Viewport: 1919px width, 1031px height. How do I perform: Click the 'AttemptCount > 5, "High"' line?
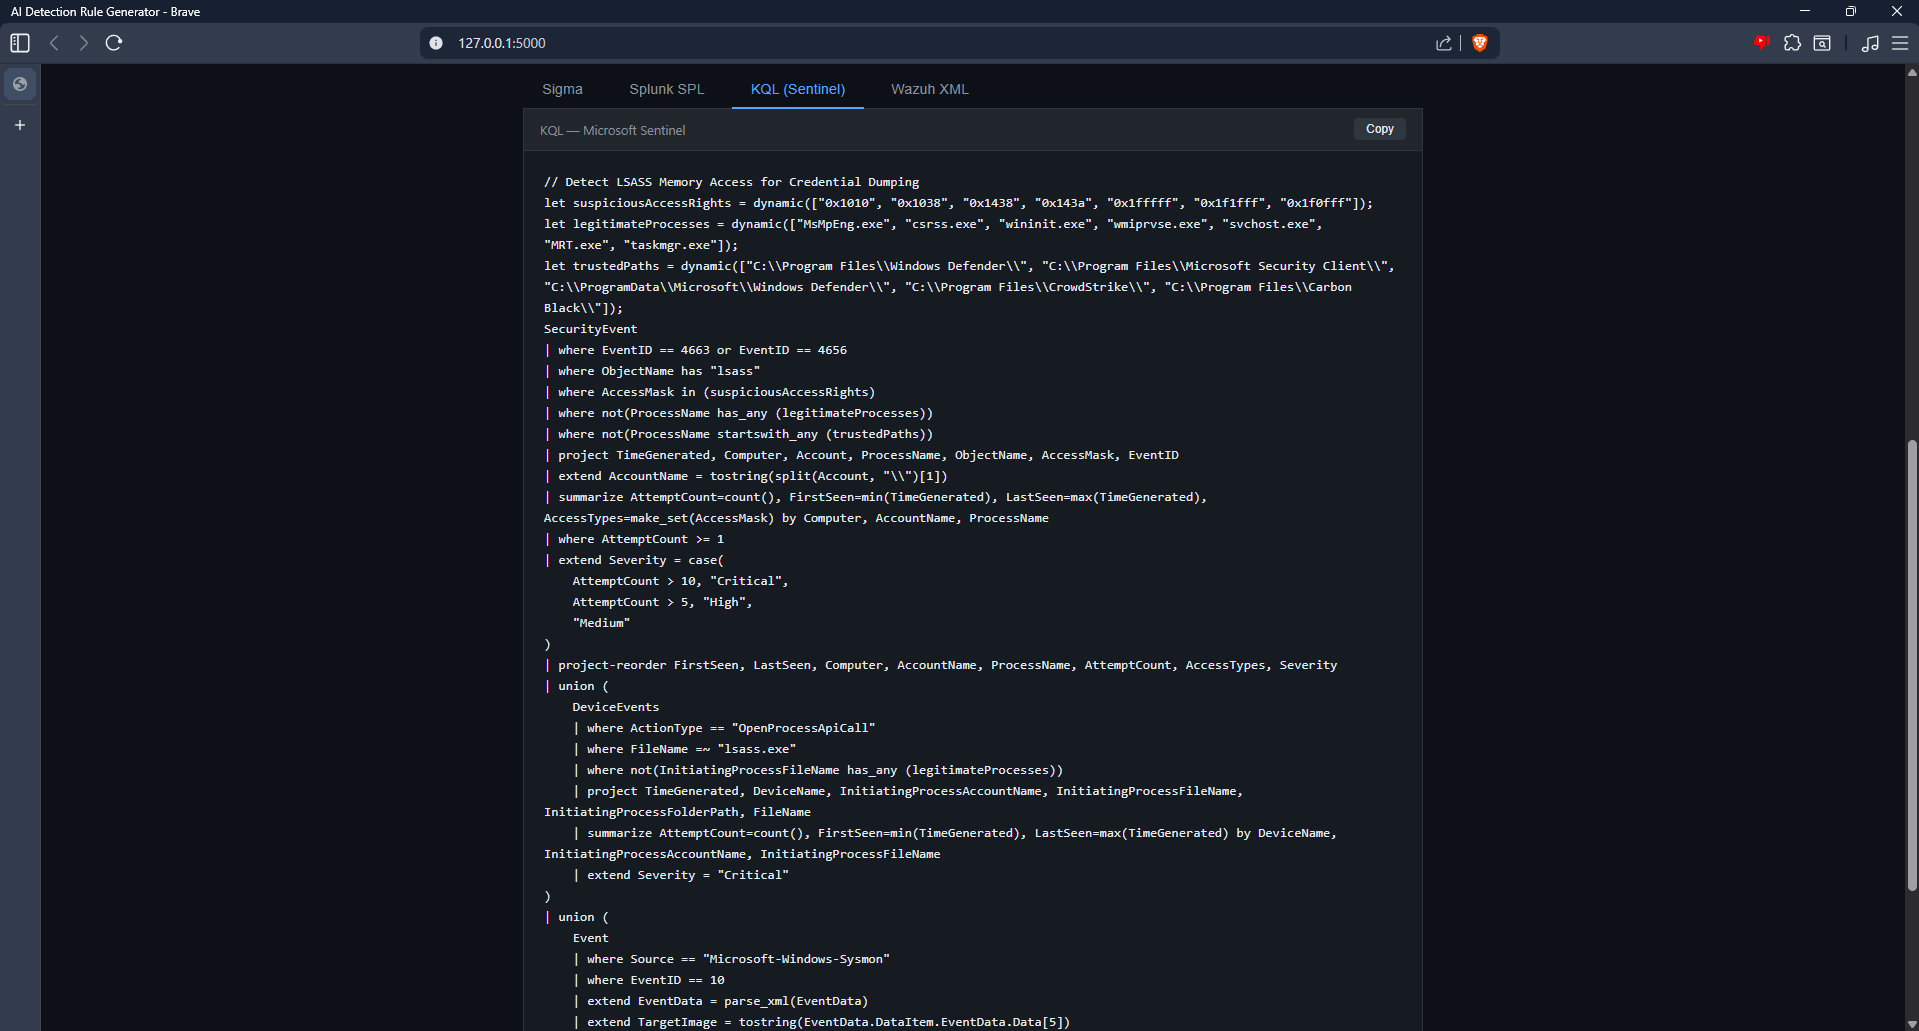[662, 602]
